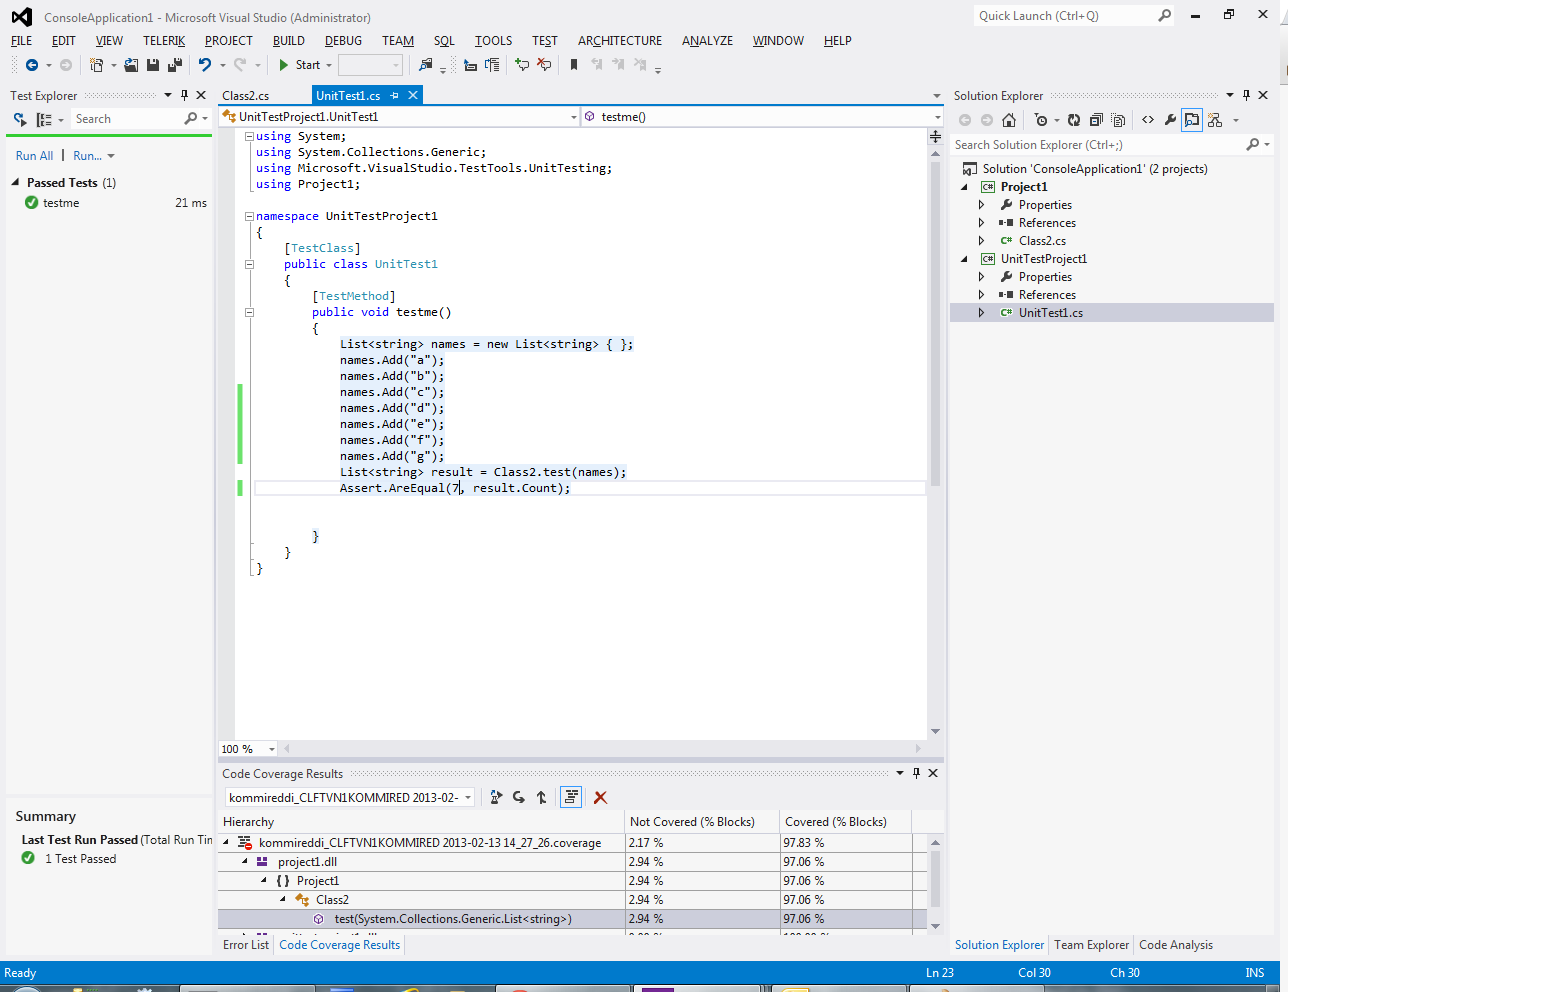Expand the Class2.cs tree node
The width and height of the screenshot is (1551, 992).
pos(981,241)
